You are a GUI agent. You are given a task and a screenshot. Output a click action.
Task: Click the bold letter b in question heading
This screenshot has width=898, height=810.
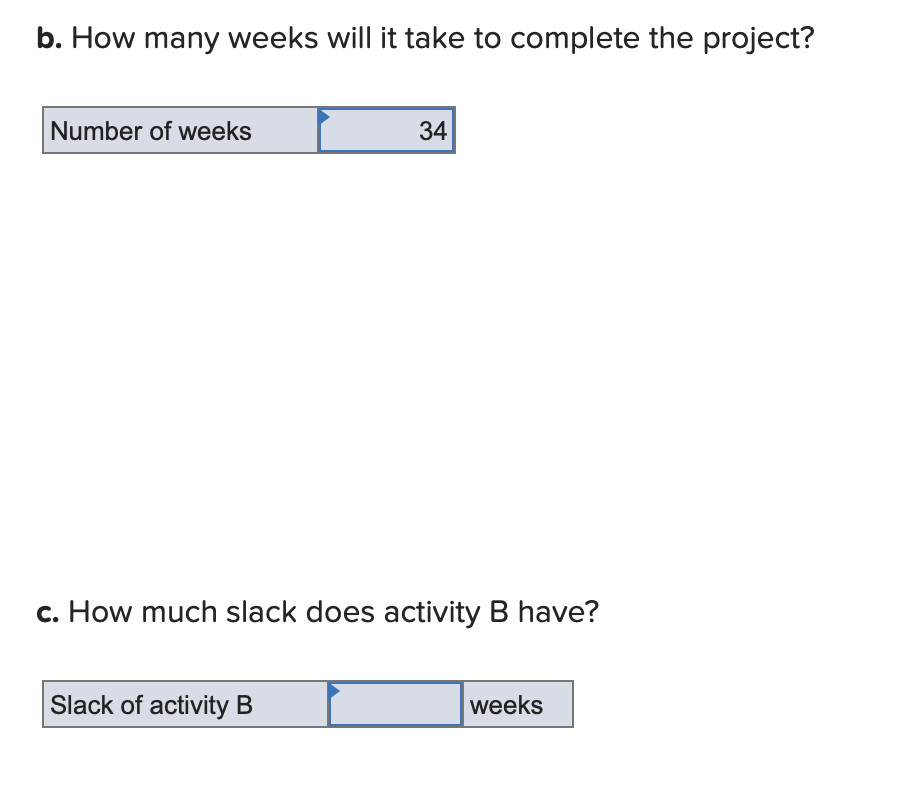click(45, 37)
